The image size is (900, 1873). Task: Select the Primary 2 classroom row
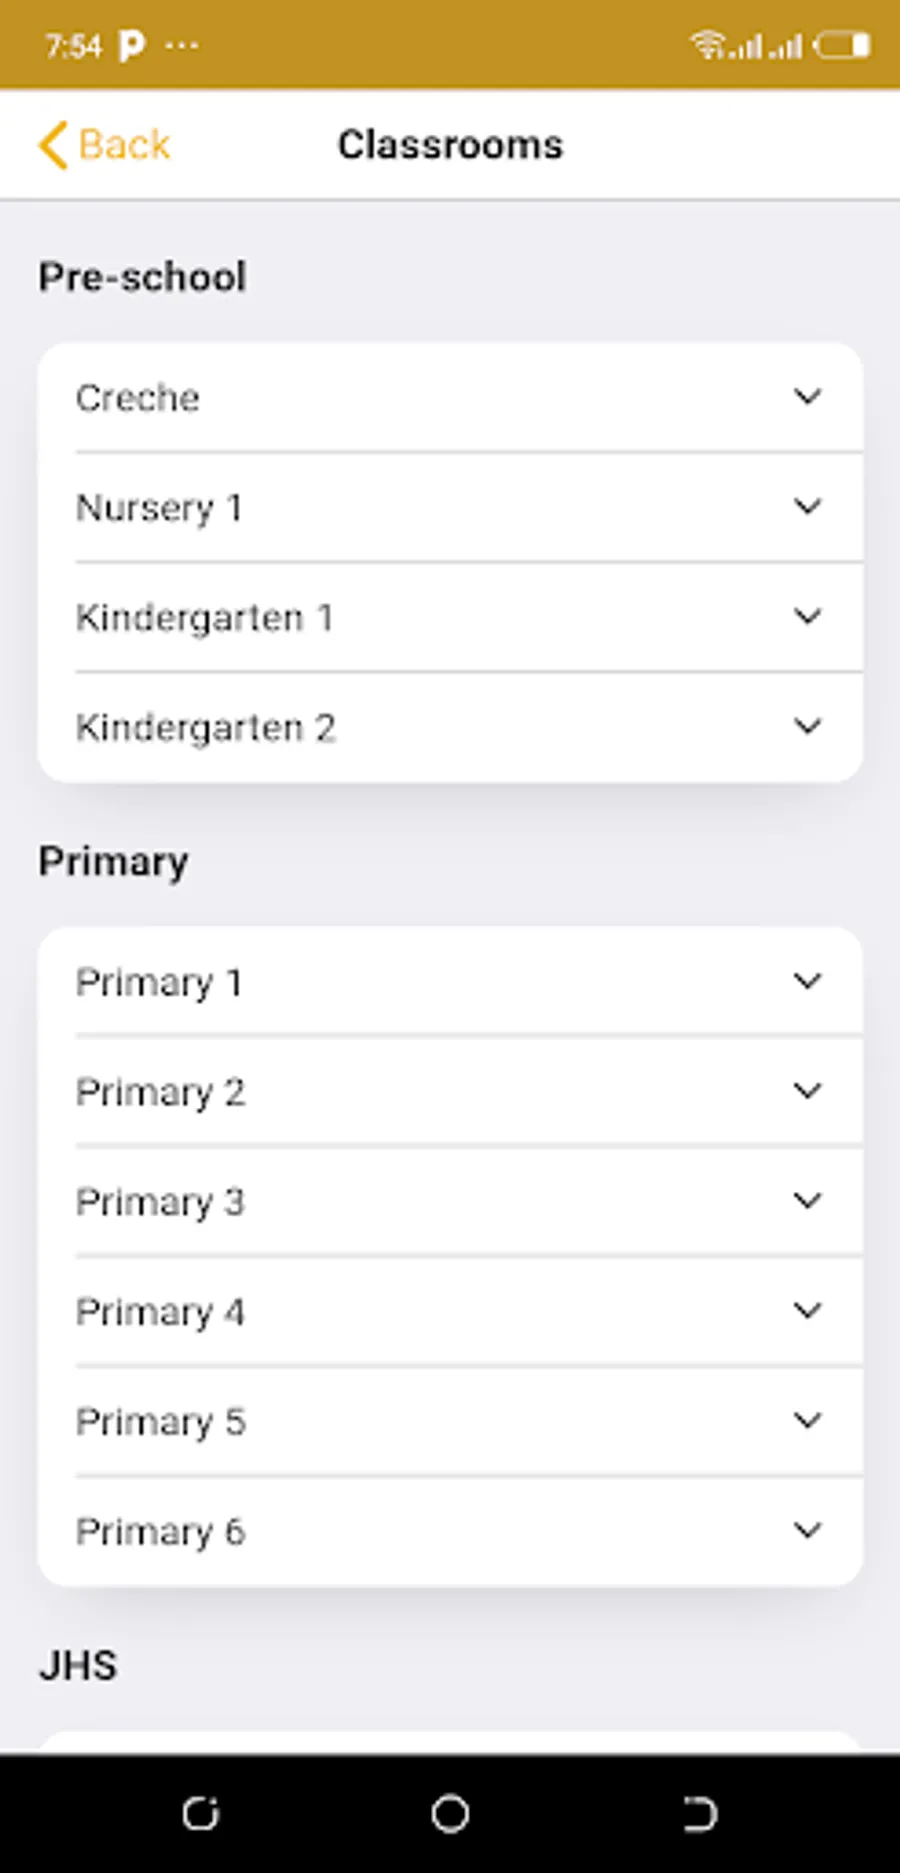click(450, 1092)
